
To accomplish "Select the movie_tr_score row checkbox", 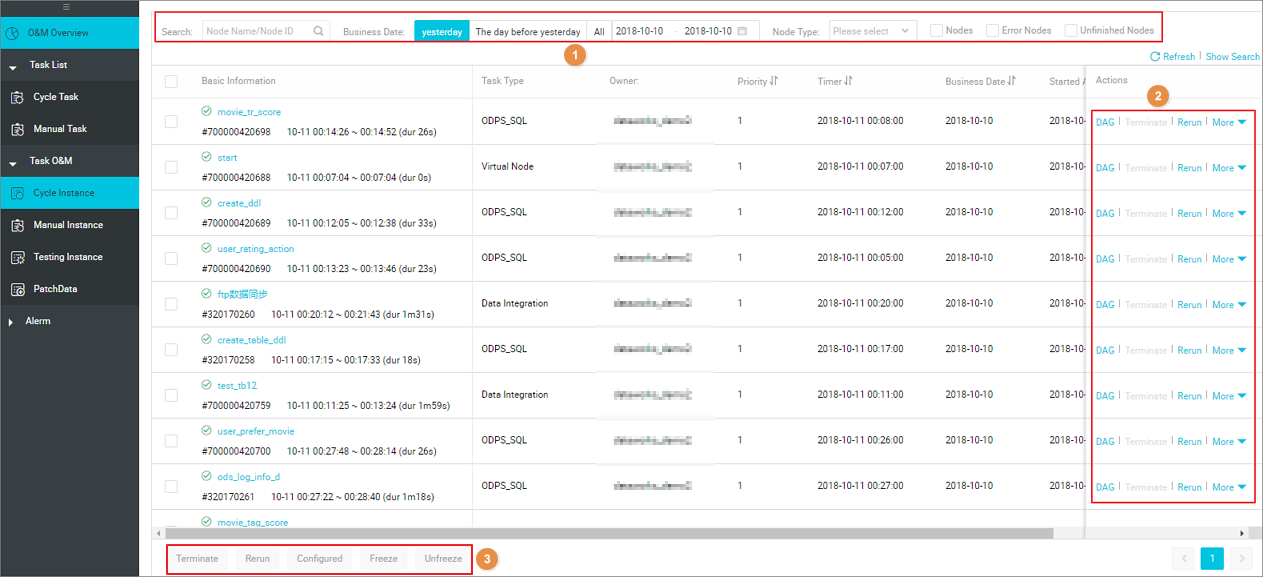I will tap(171, 122).
